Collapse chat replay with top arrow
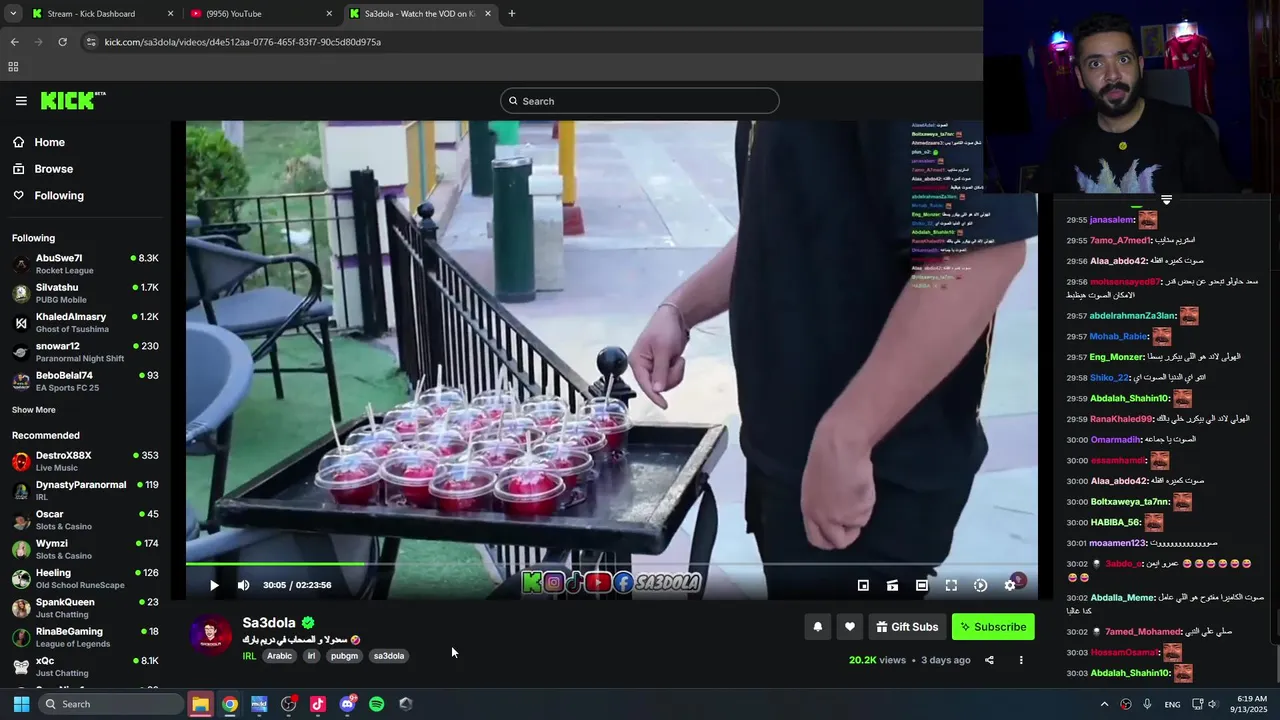Image resolution: width=1280 pixels, height=720 pixels. tap(1166, 200)
